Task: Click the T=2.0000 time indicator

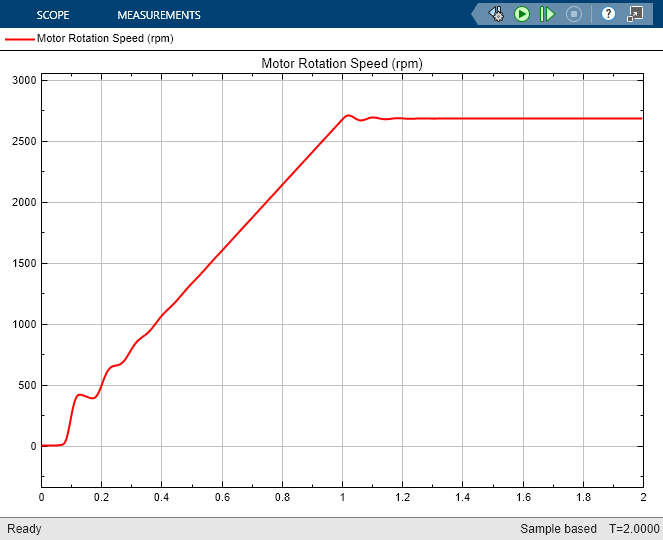Action: coord(634,529)
